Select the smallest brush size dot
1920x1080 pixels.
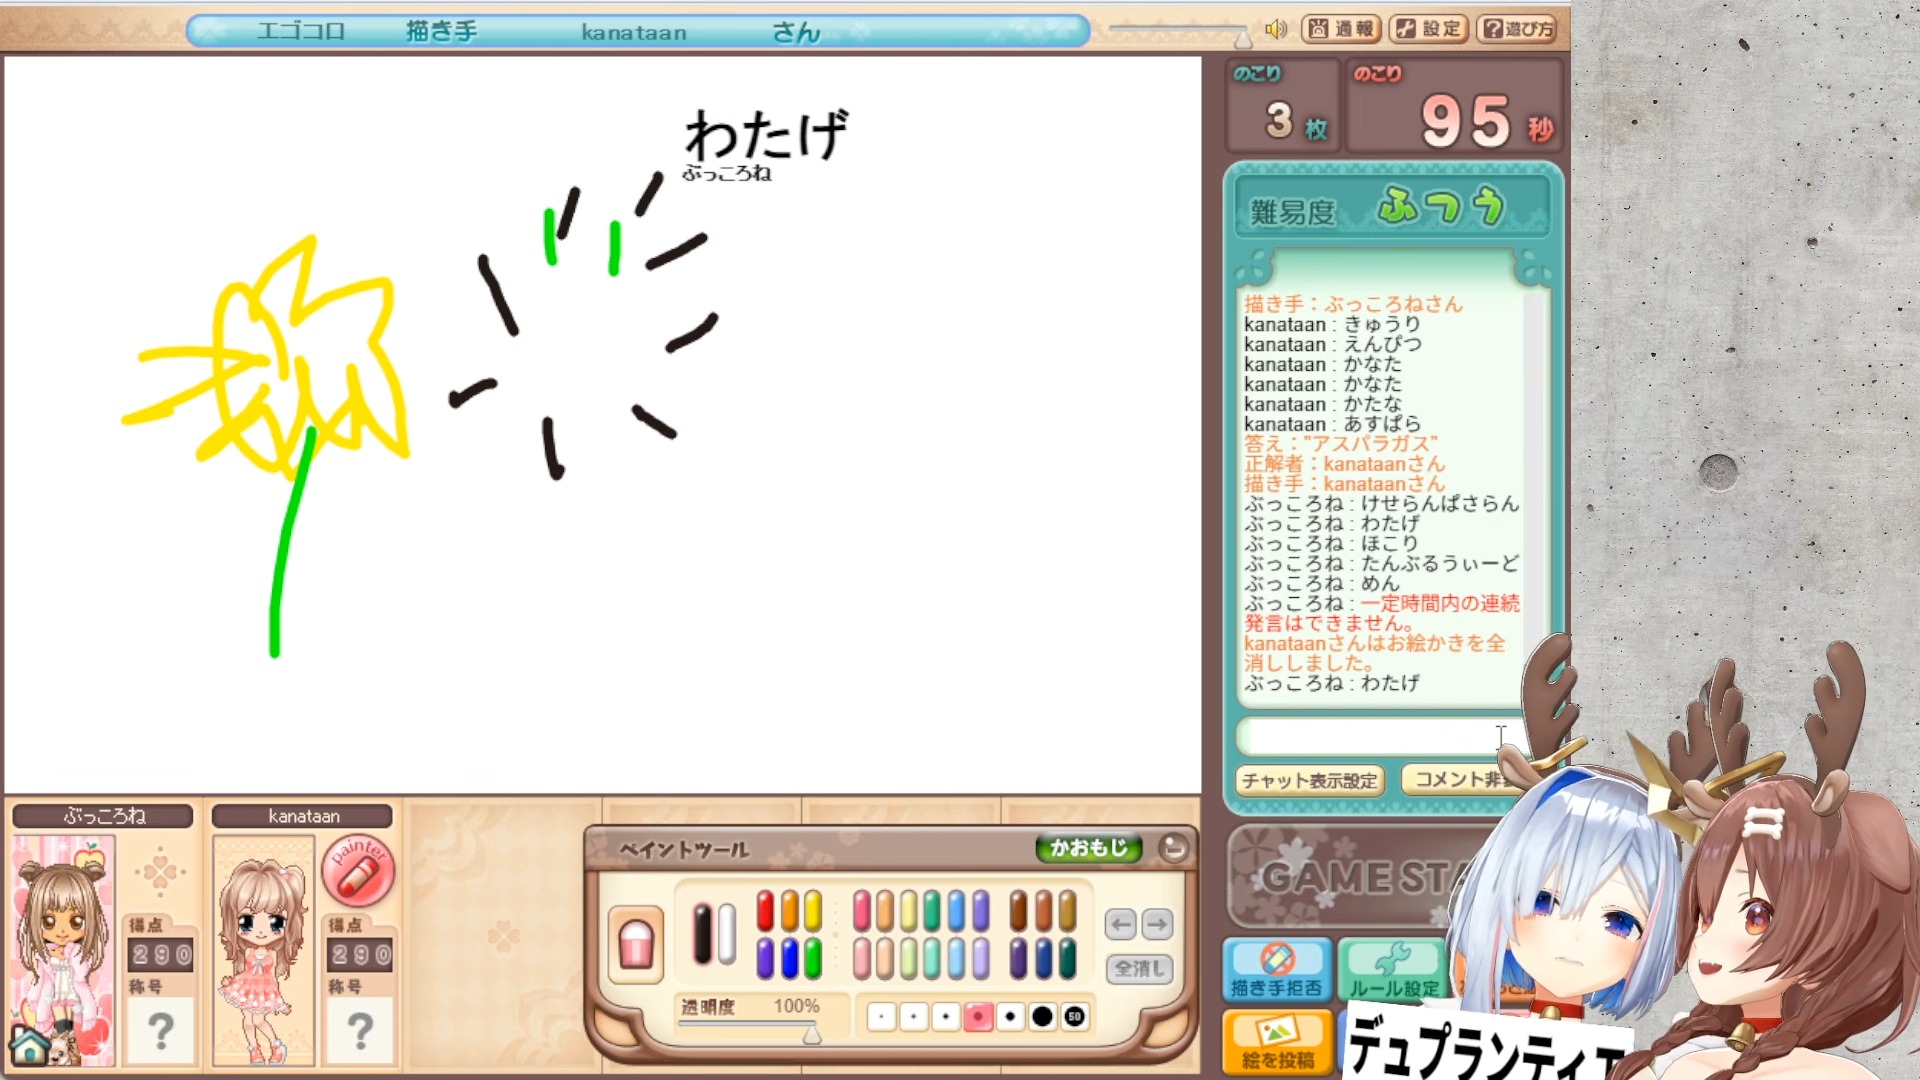coord(881,1017)
